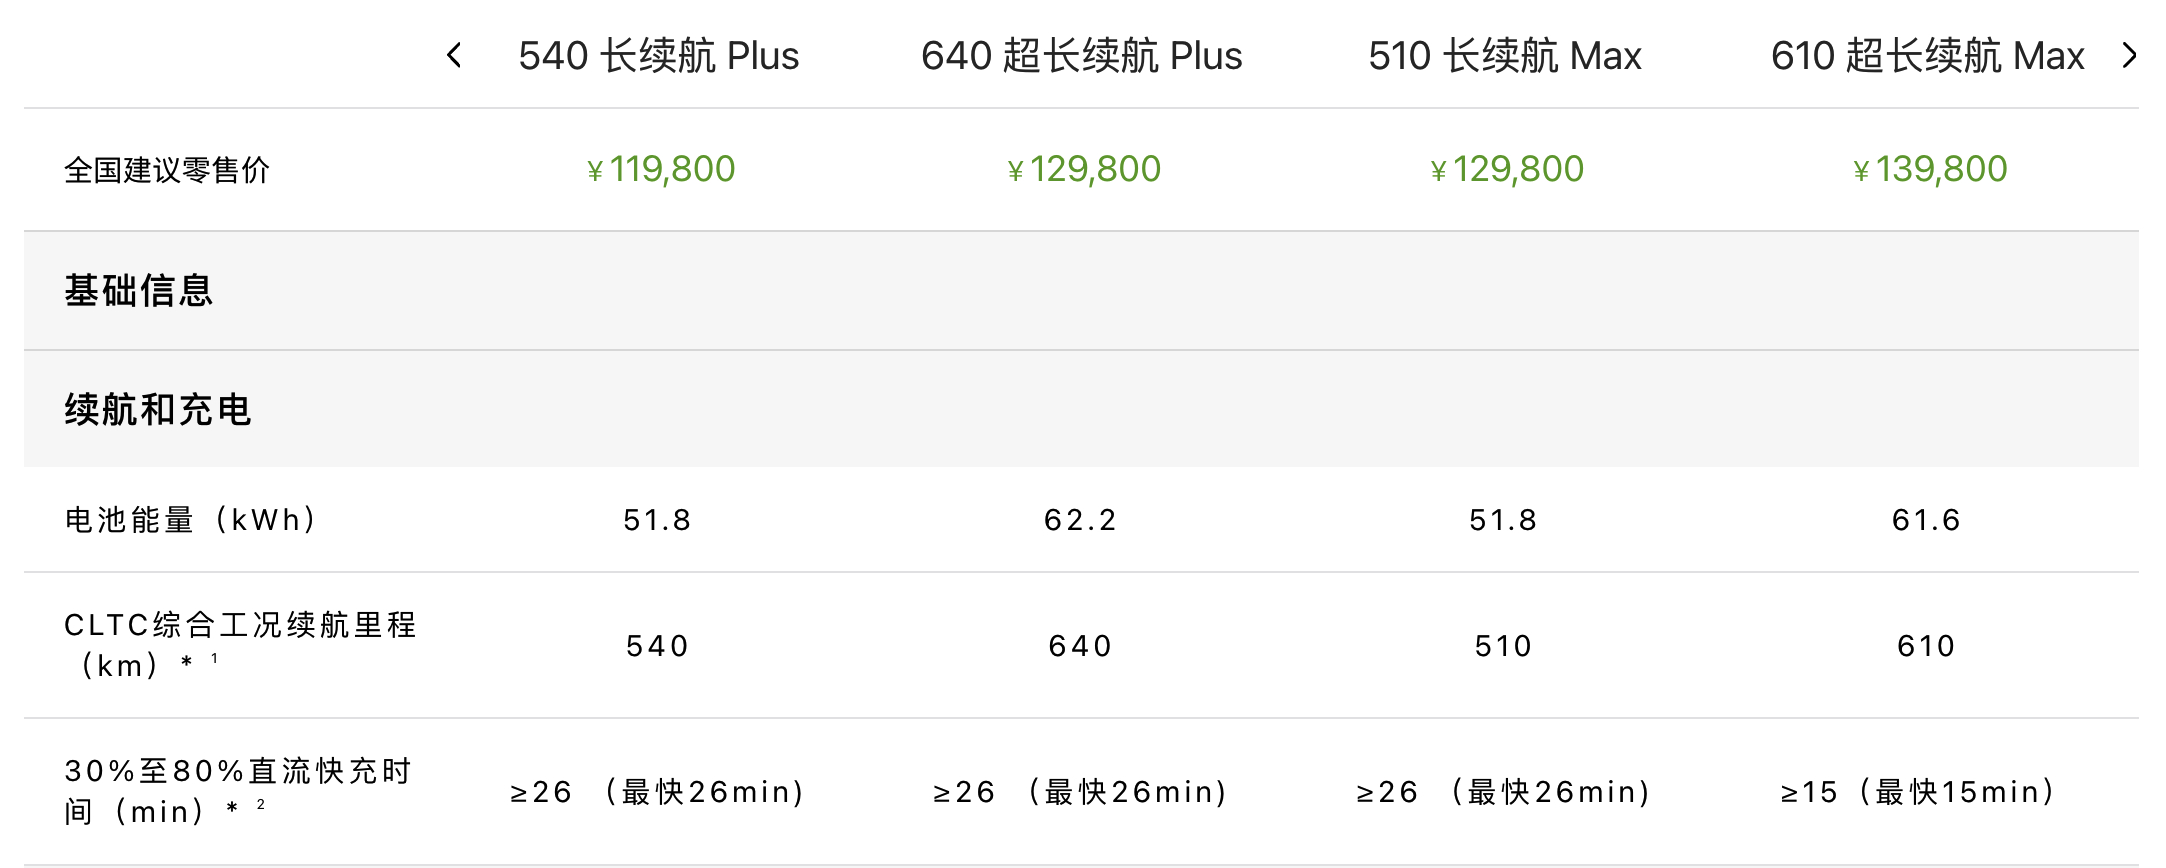Click the 610 km range value
This screenshot has width=2166, height=868.
[x=1926, y=646]
